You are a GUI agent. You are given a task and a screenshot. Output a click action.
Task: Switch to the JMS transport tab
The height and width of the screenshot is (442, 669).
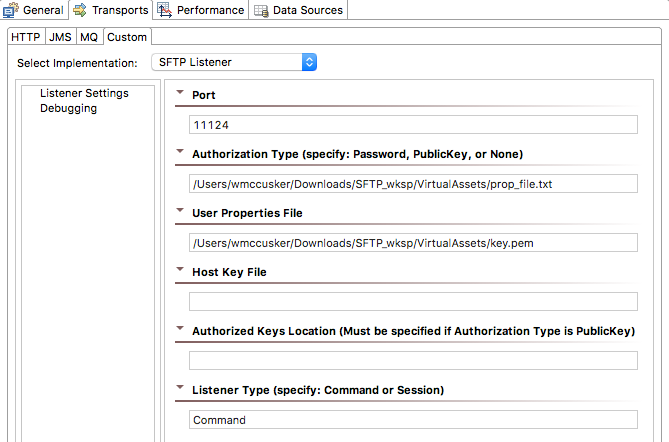tap(60, 37)
